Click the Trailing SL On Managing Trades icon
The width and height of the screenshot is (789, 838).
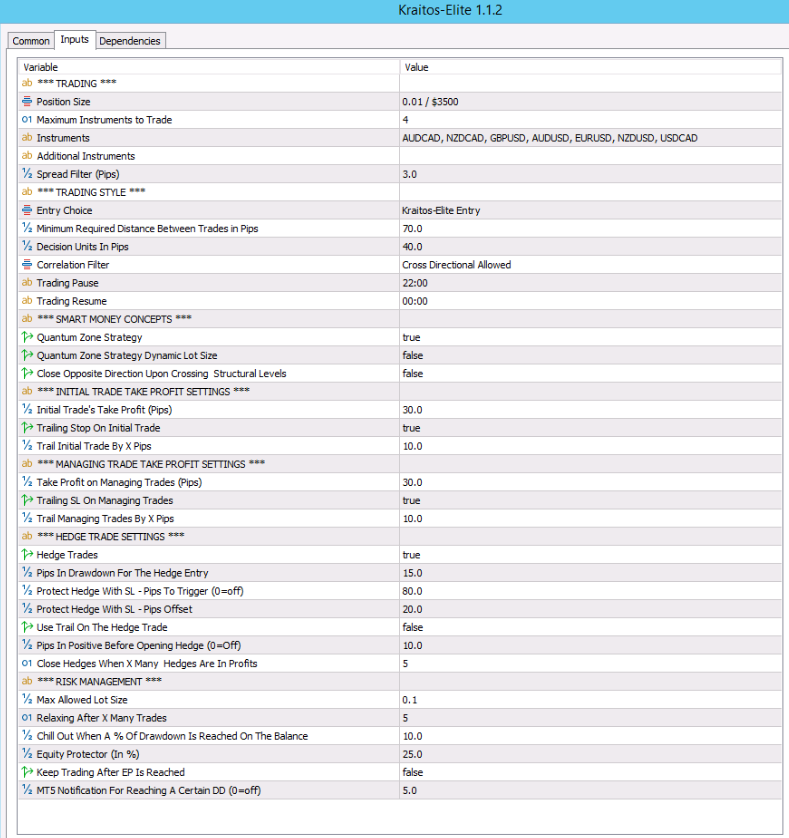[x=27, y=500]
